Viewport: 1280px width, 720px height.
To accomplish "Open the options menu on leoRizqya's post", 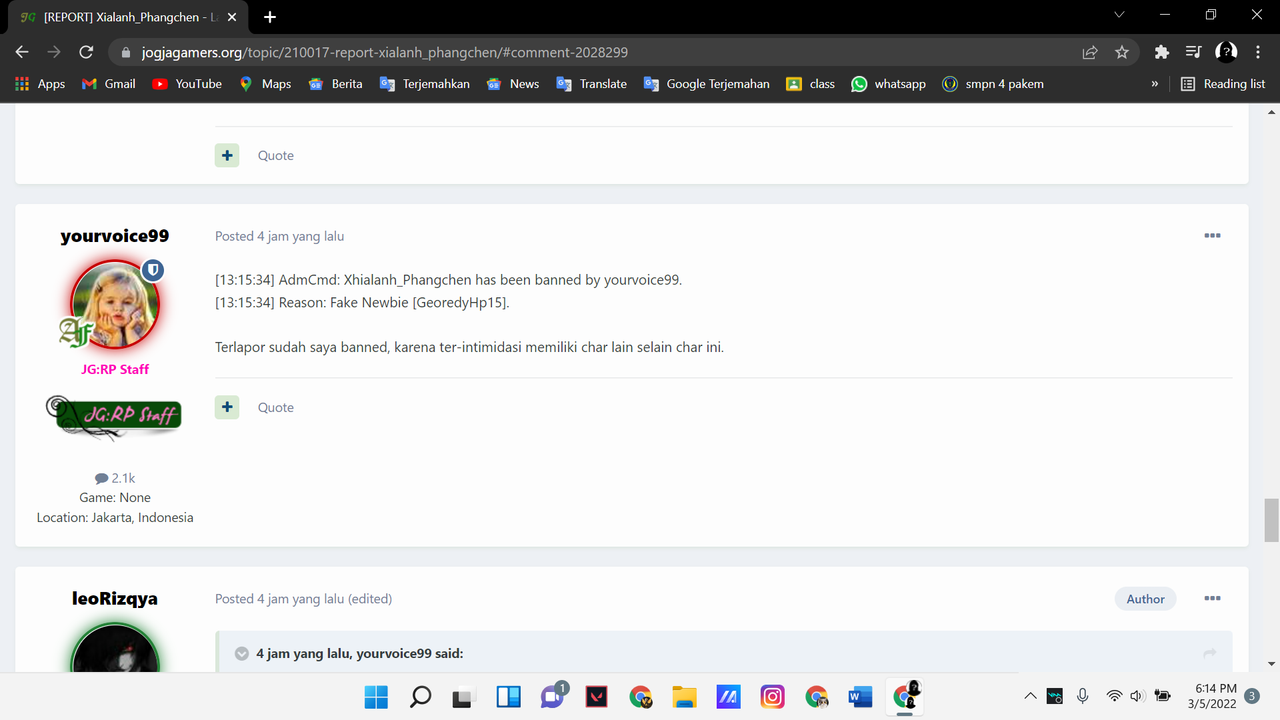I will (x=1212, y=599).
